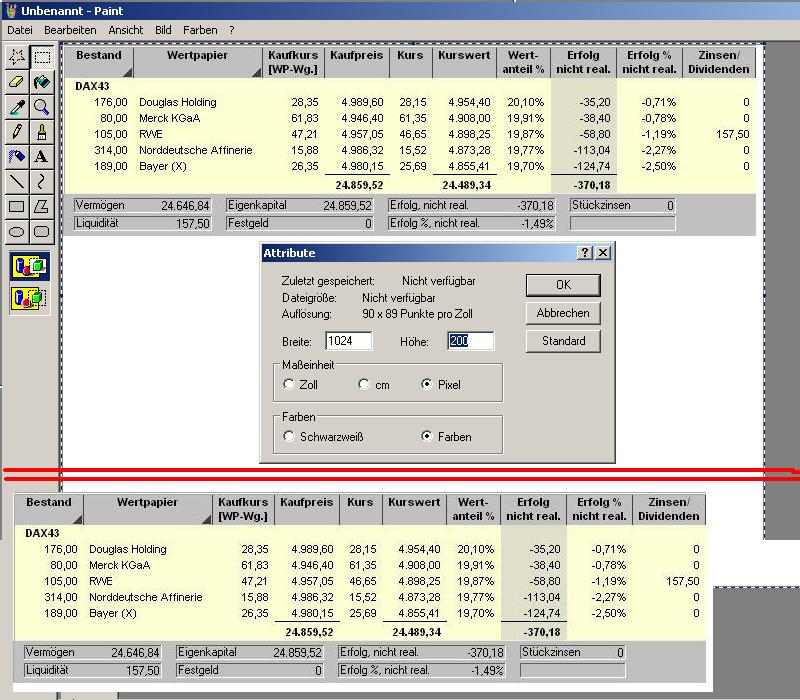Pick the Airbrush spray tool
800x700 pixels.
17,156
